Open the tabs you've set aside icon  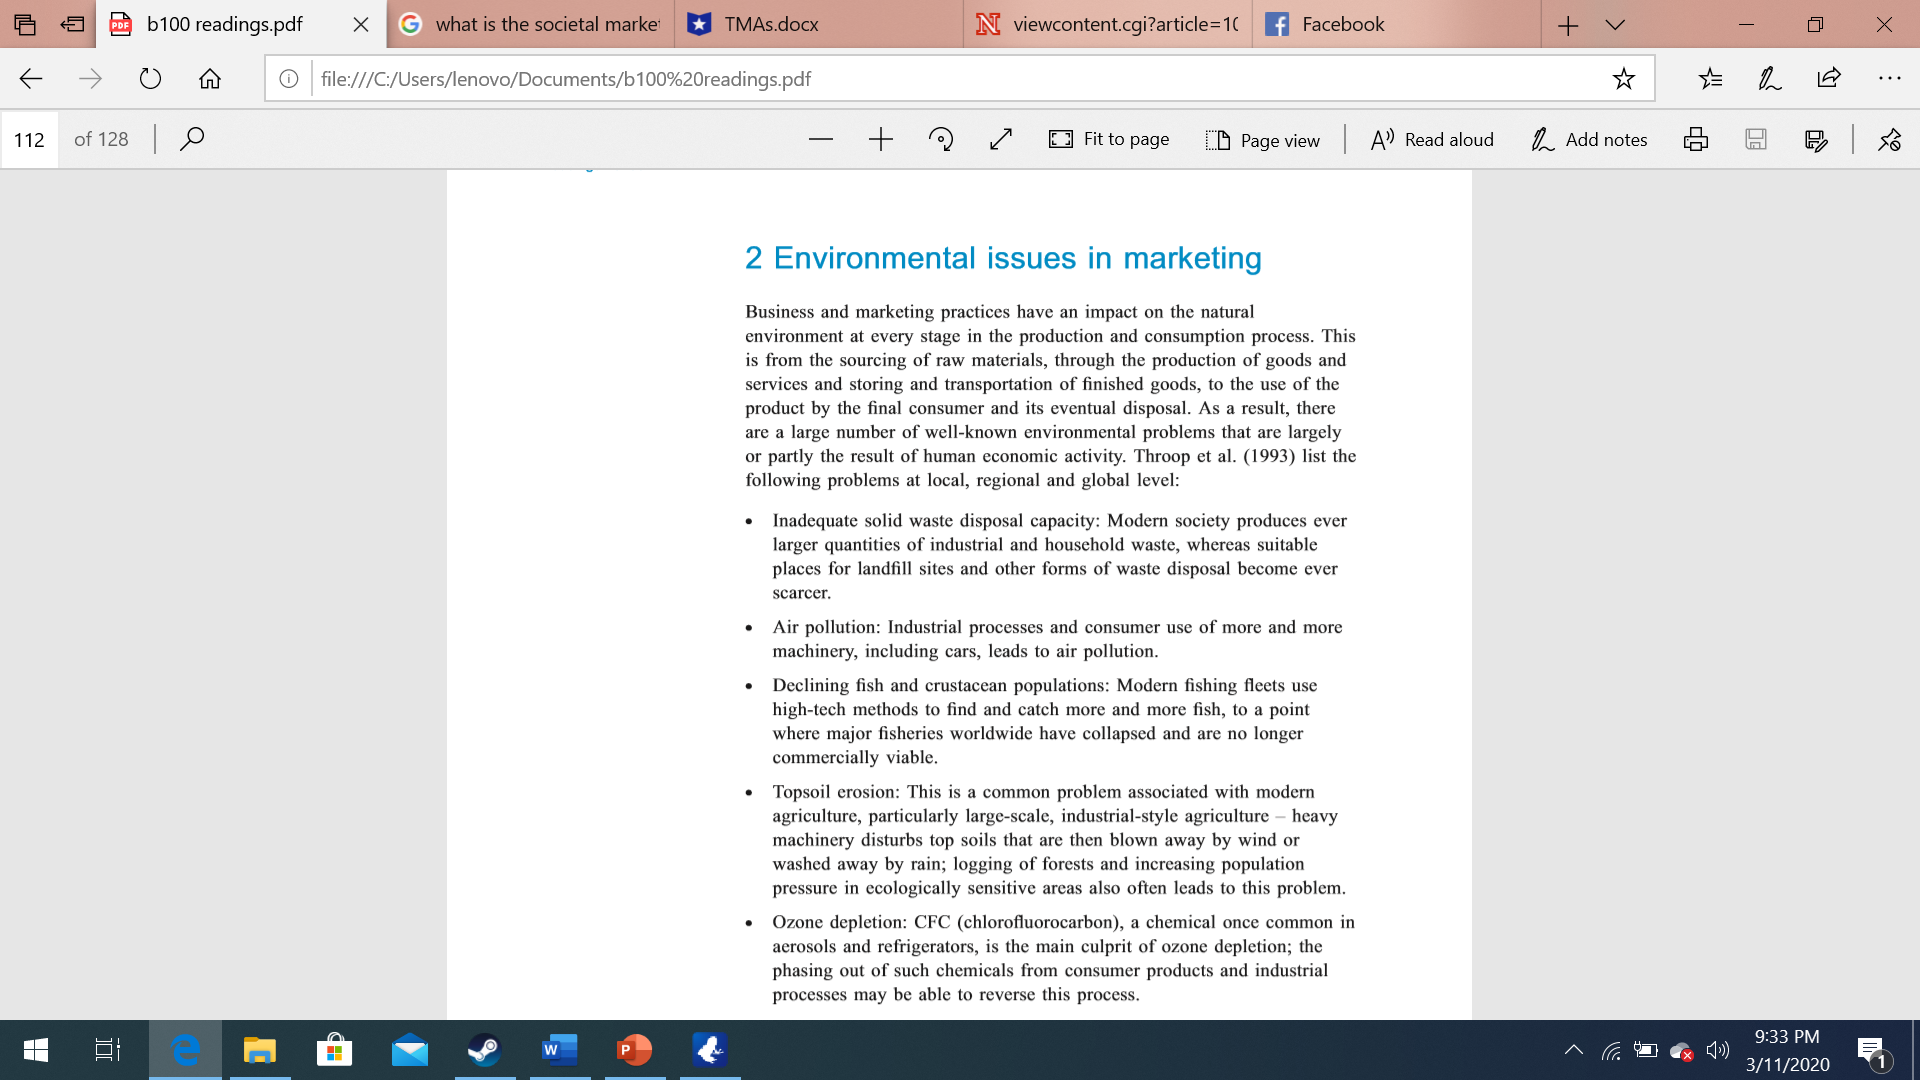point(25,24)
